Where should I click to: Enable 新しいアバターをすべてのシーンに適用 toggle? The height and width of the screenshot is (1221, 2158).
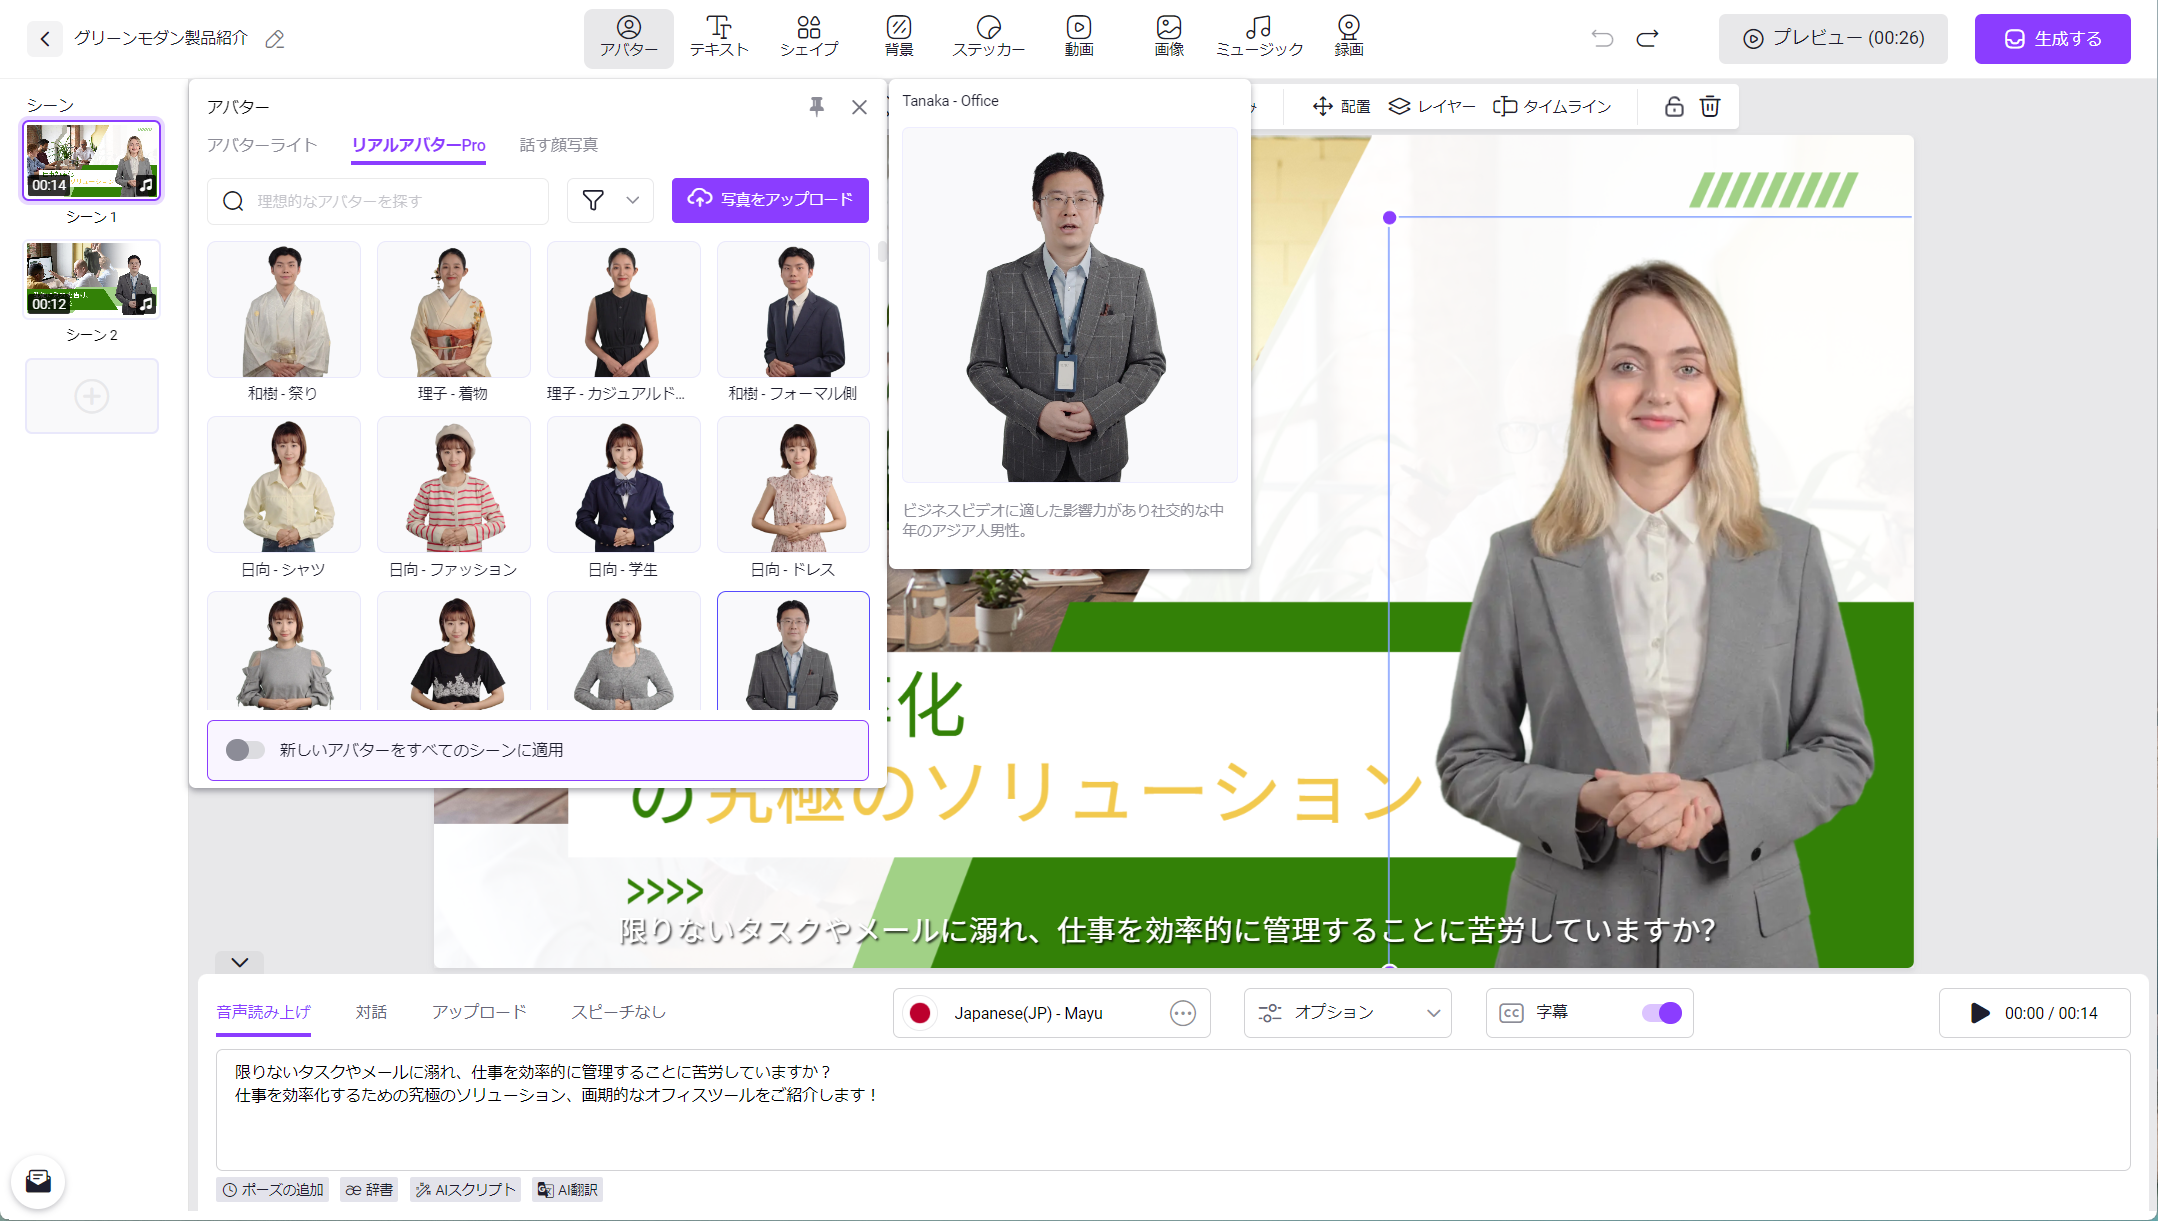(245, 750)
